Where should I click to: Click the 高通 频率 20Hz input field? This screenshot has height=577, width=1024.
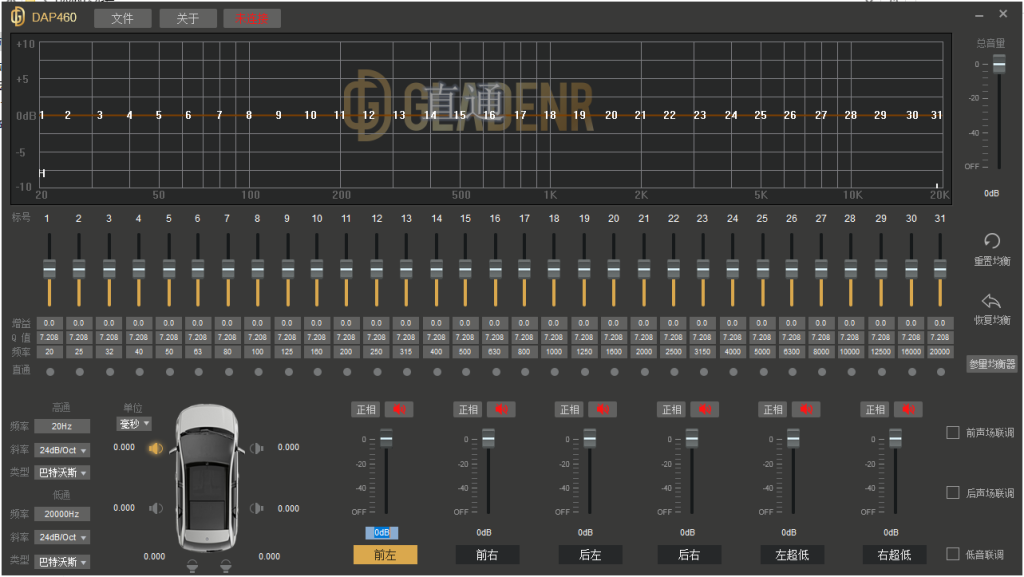[x=62, y=426]
